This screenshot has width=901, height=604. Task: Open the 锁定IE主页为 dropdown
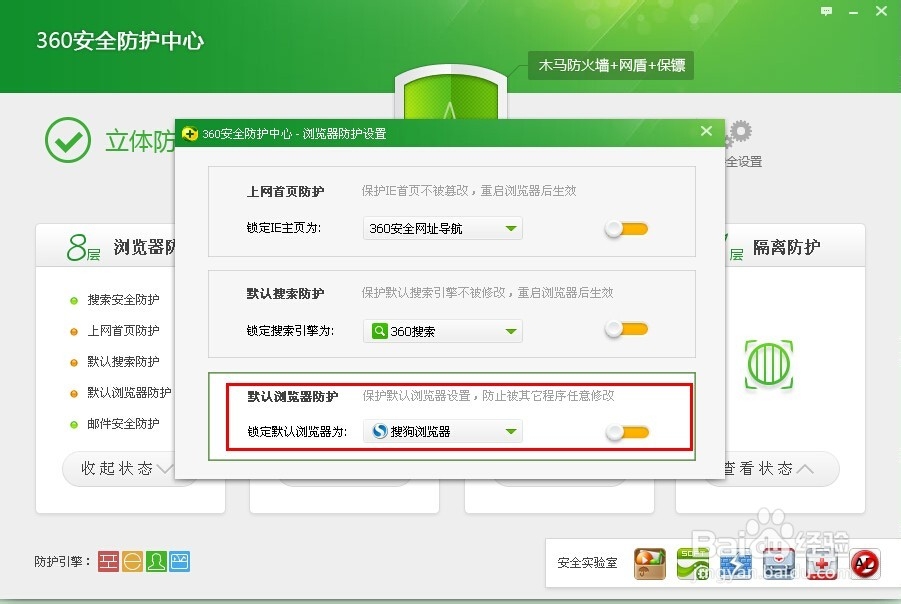tap(441, 228)
